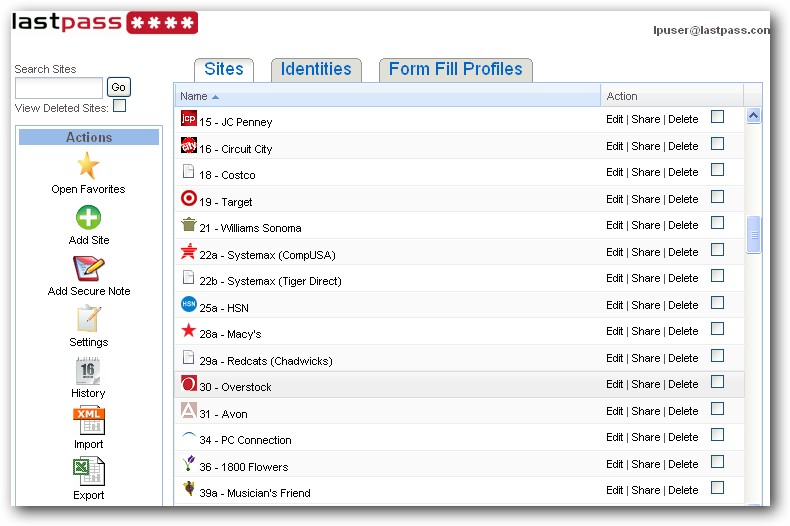The image size is (790, 526).
Task: Click the Search Sites input field
Action: 59,88
